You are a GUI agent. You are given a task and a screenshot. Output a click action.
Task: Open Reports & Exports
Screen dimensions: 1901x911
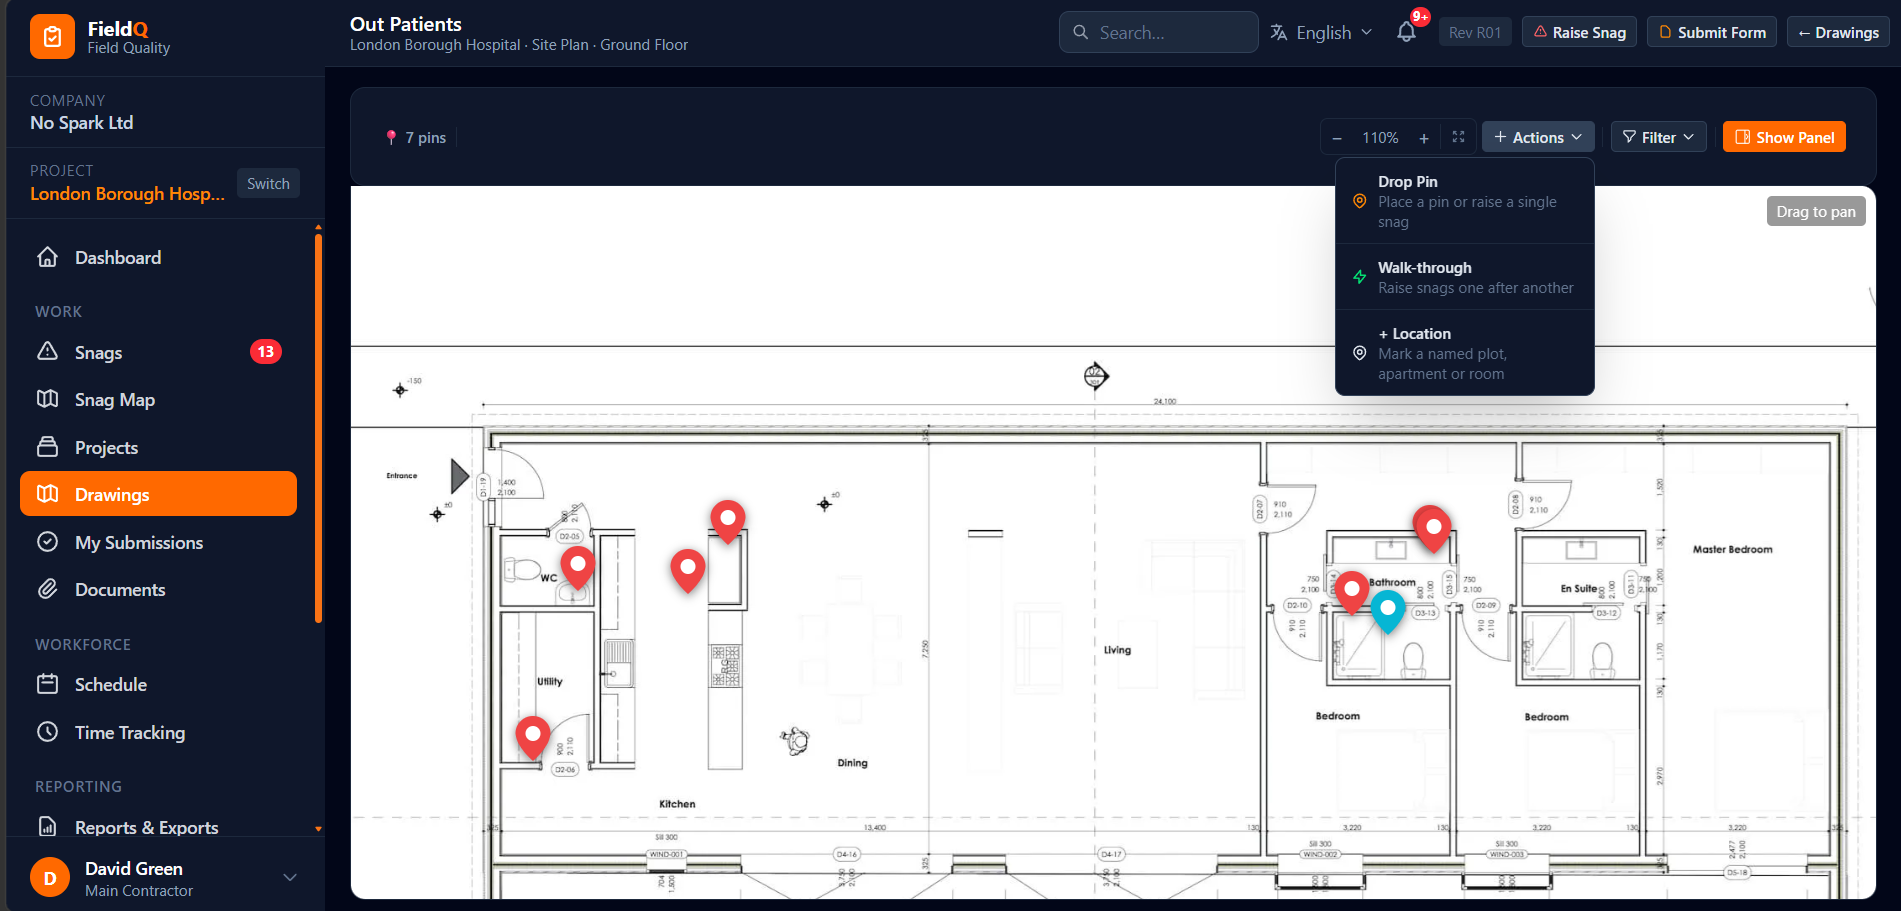coord(158,827)
